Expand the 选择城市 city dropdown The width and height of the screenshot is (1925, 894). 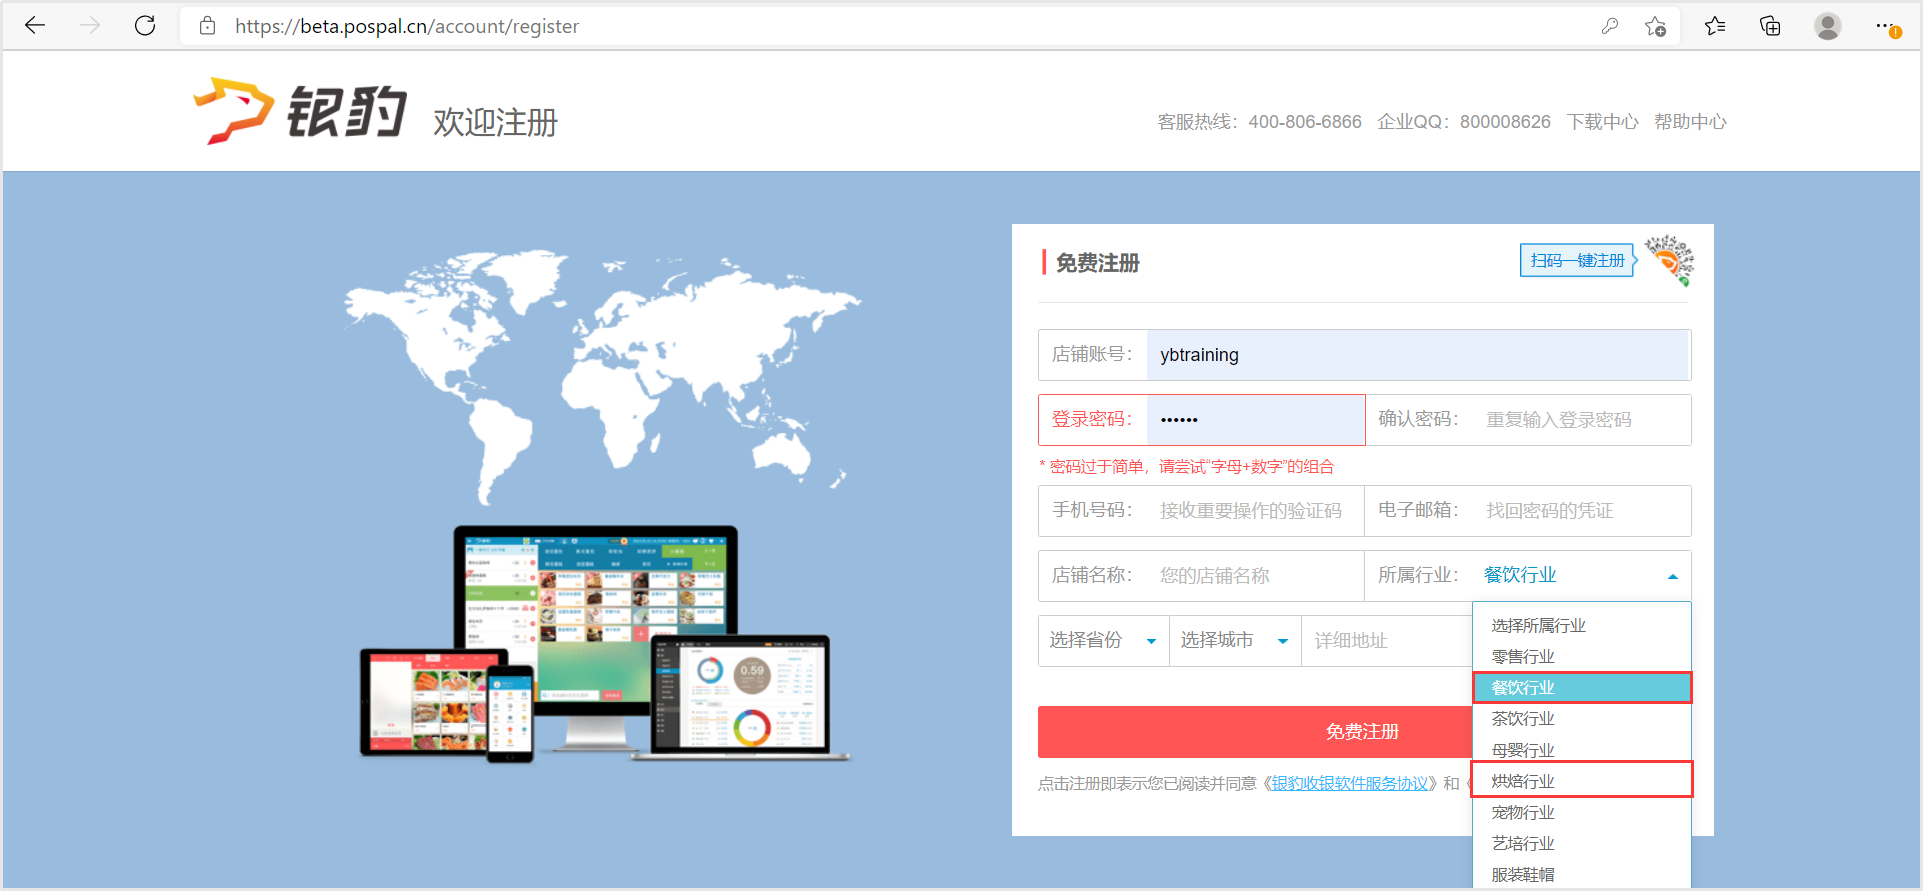tap(1234, 640)
